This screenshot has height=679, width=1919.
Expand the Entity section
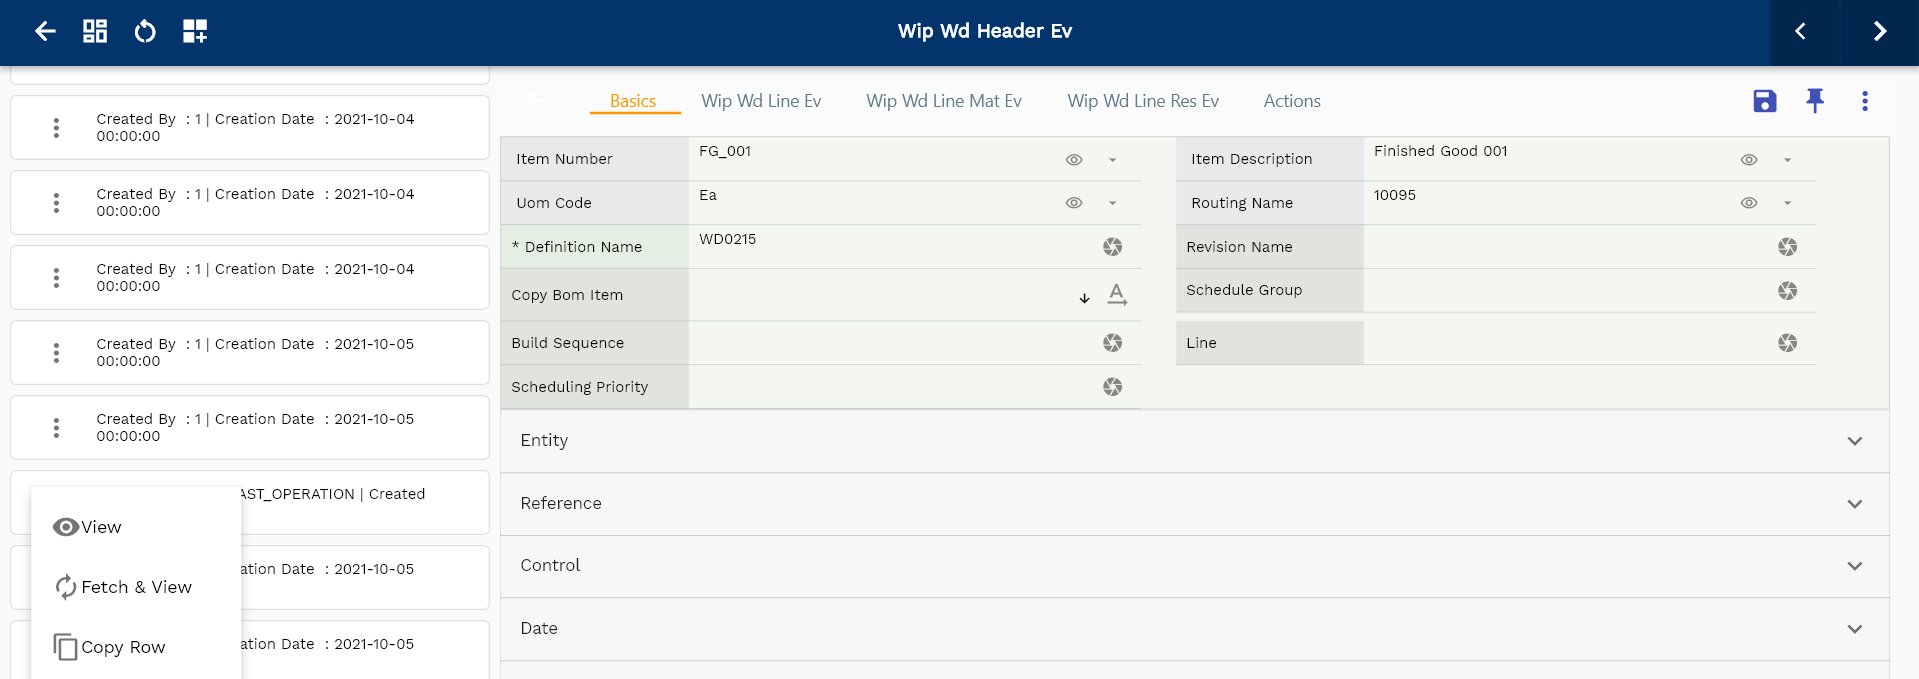tap(1854, 441)
